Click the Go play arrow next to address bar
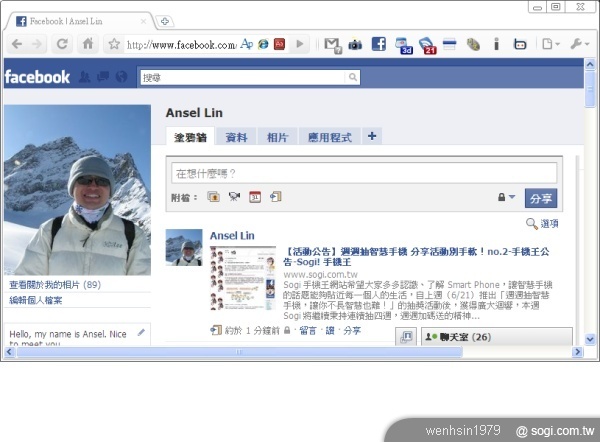This screenshot has width=600, height=442. (x=300, y=44)
